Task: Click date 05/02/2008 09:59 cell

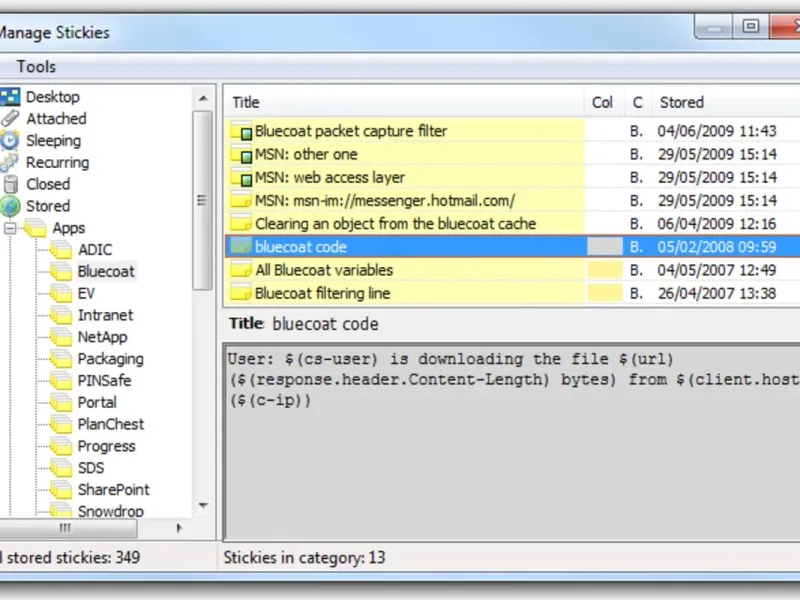Action: (x=717, y=247)
